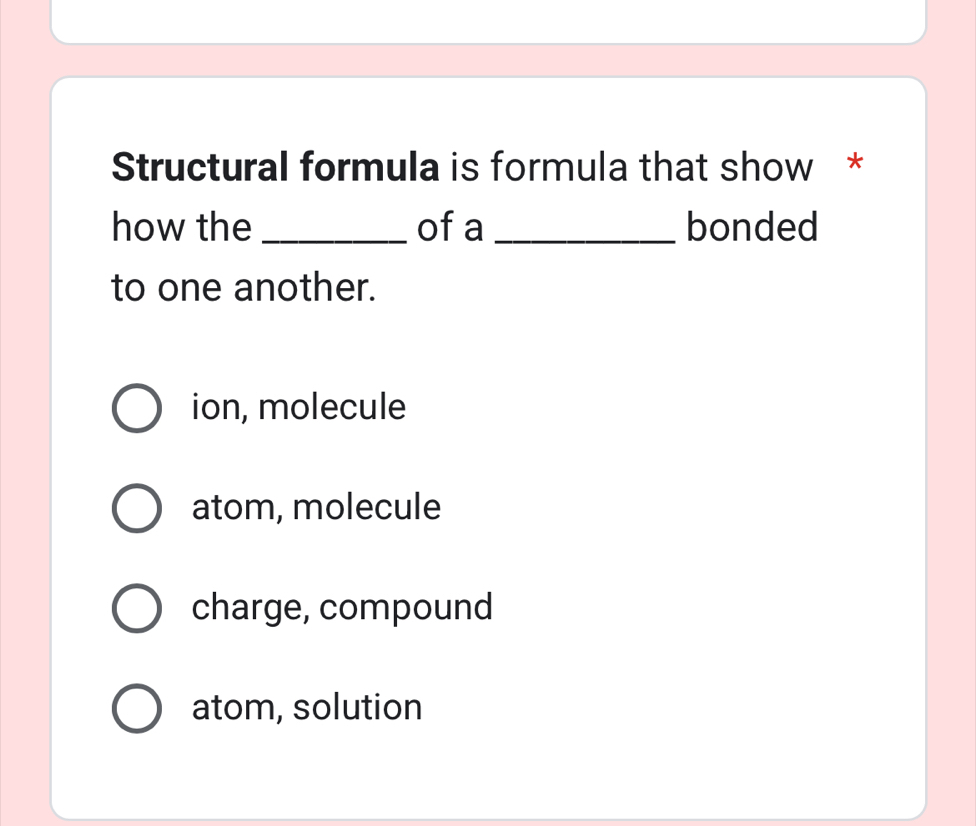Mark the "atom, solution" radio button
The height and width of the screenshot is (826, 976).
135,708
